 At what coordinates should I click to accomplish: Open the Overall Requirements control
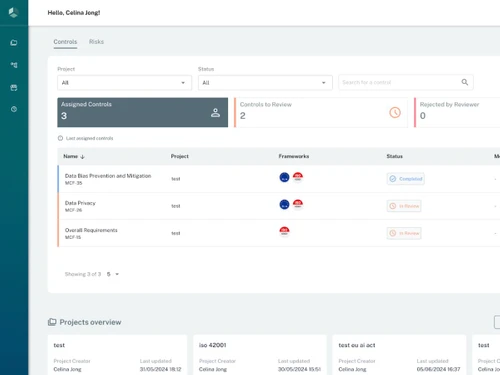(x=91, y=230)
